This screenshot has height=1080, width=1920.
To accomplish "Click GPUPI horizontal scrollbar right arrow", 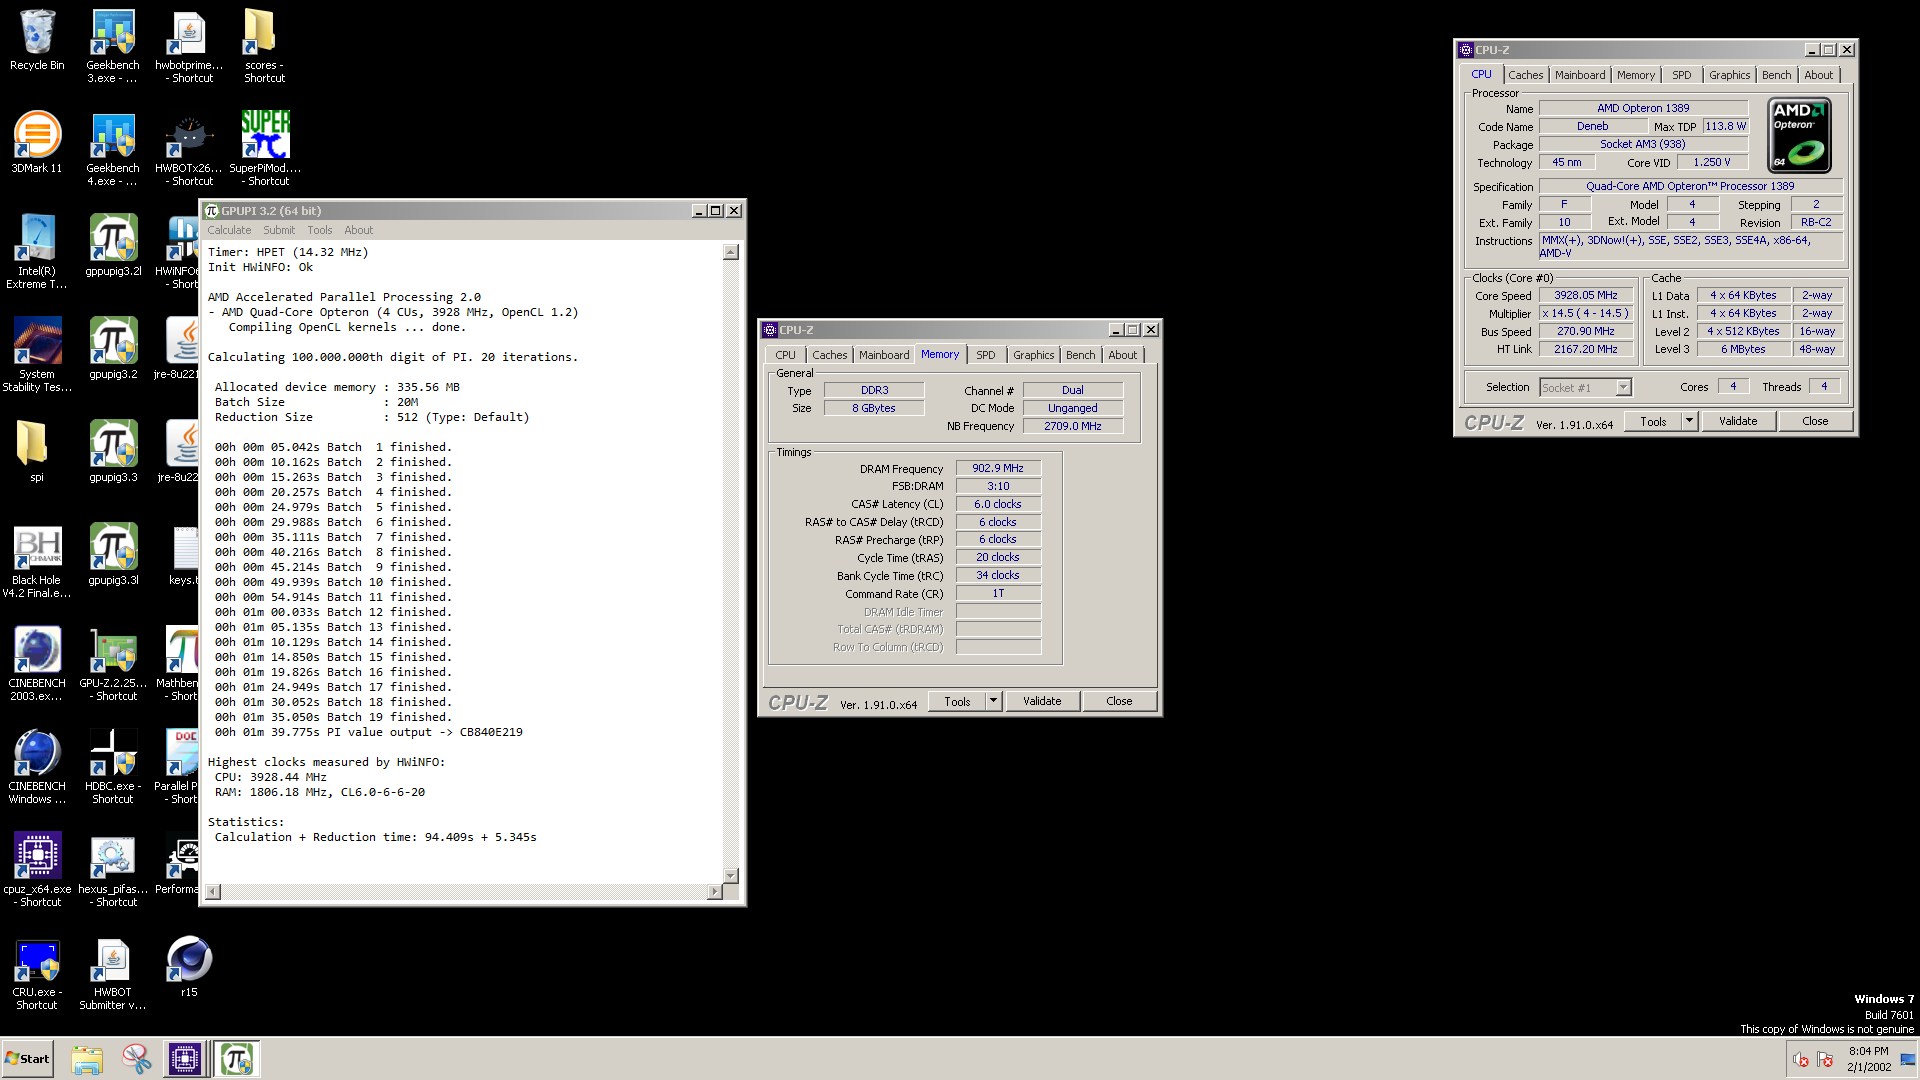I will 715,891.
